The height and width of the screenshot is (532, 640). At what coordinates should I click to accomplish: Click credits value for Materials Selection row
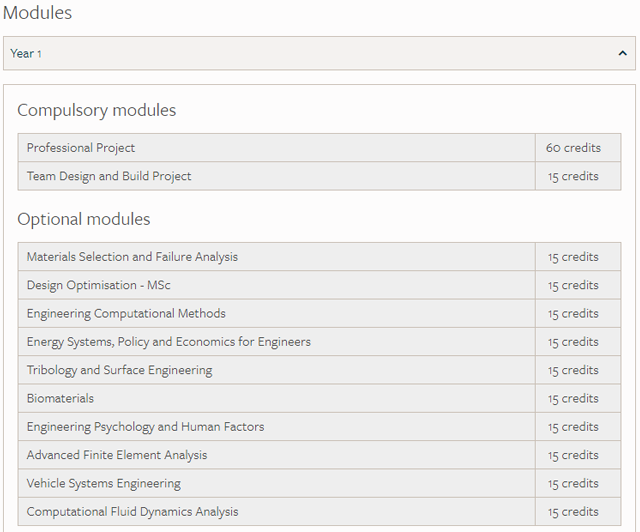coord(573,257)
